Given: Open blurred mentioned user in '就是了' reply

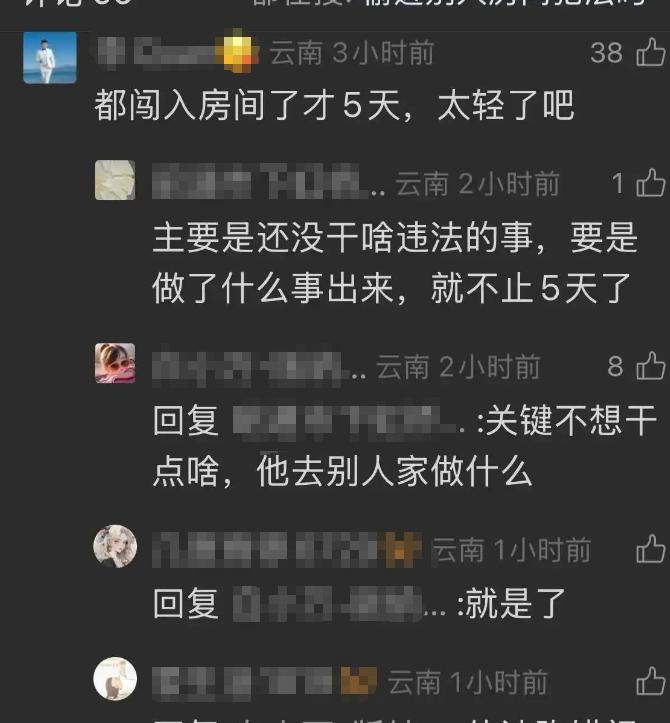Looking at the screenshot, I should [339, 603].
